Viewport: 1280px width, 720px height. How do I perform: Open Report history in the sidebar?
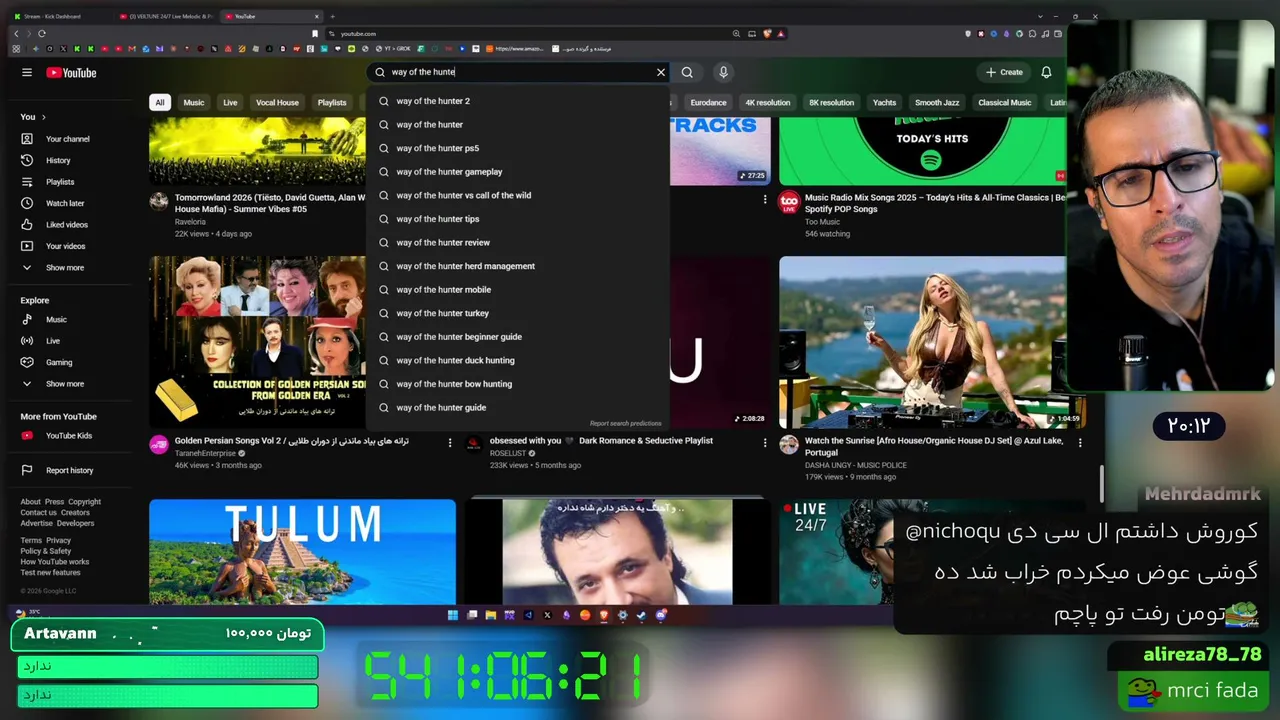pos(69,471)
